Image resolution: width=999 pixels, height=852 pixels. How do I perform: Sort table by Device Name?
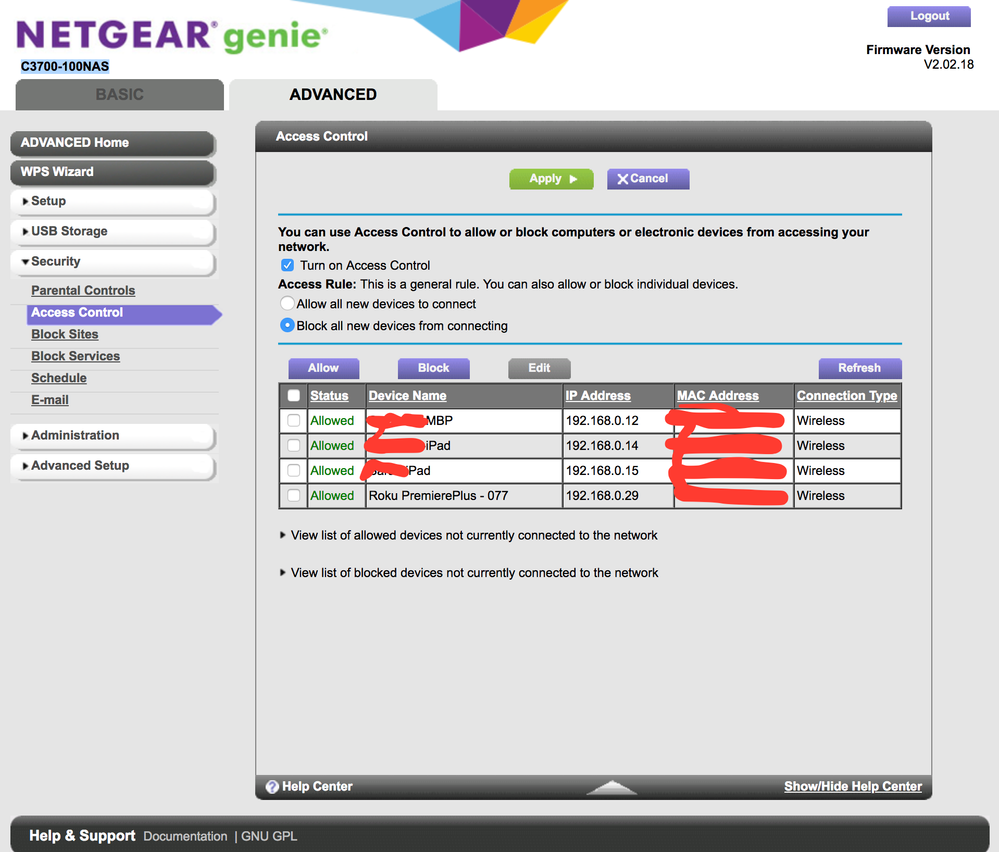tap(408, 396)
